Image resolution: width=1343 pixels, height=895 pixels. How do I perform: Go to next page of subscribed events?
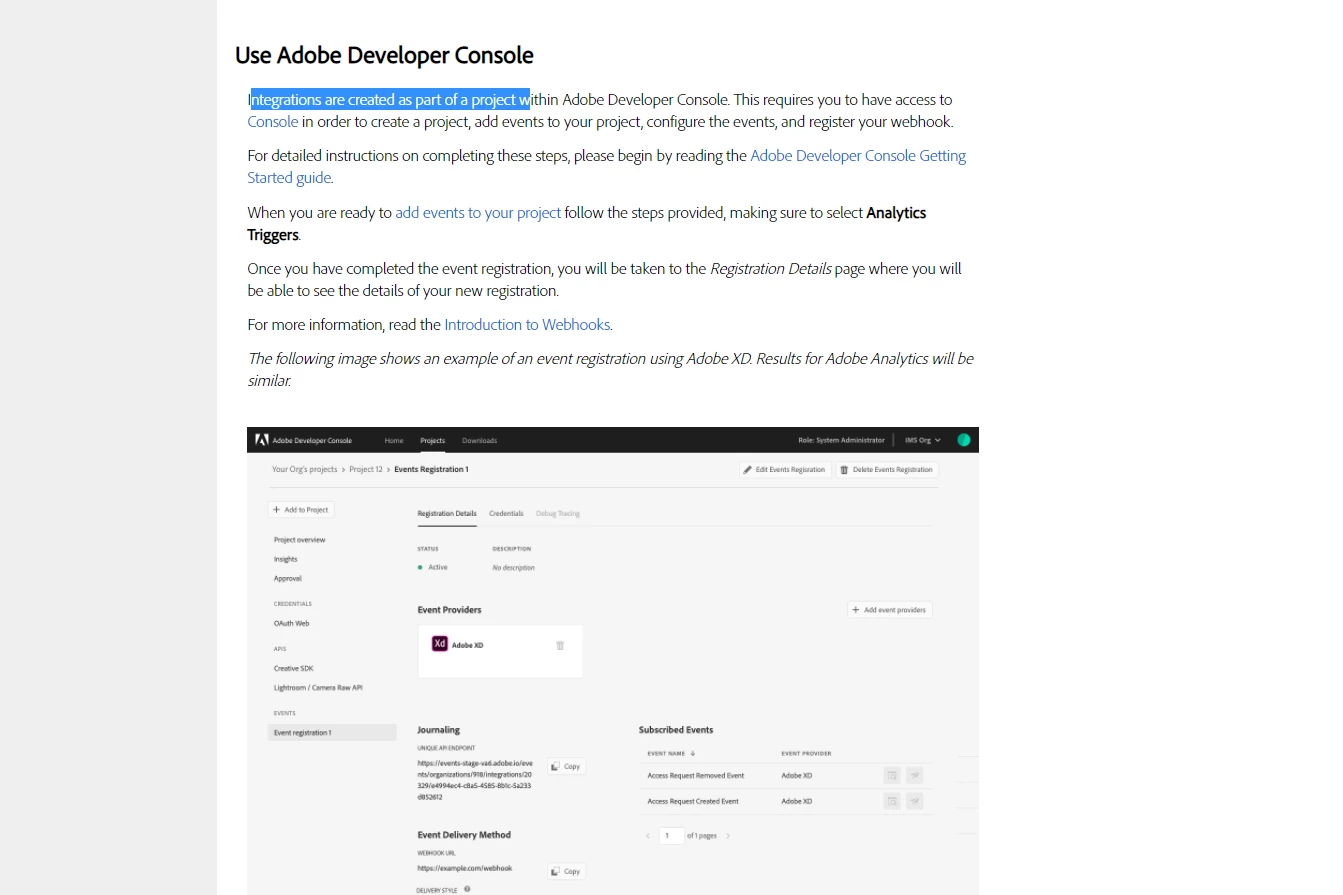[x=728, y=836]
